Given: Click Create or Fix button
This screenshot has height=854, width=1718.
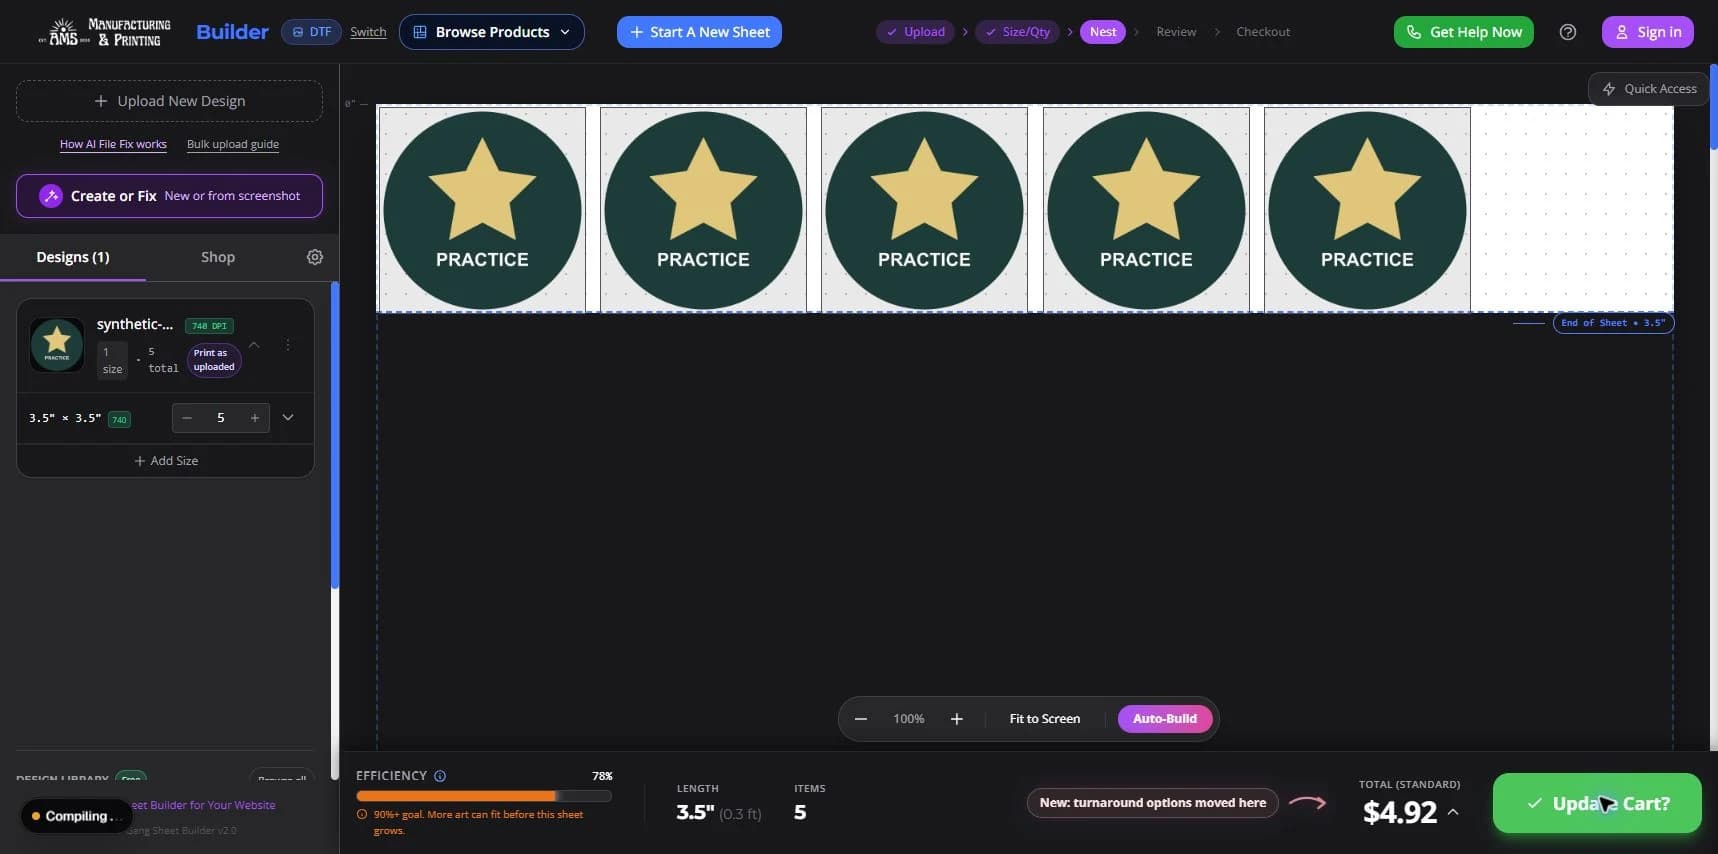Looking at the screenshot, I should (x=169, y=196).
